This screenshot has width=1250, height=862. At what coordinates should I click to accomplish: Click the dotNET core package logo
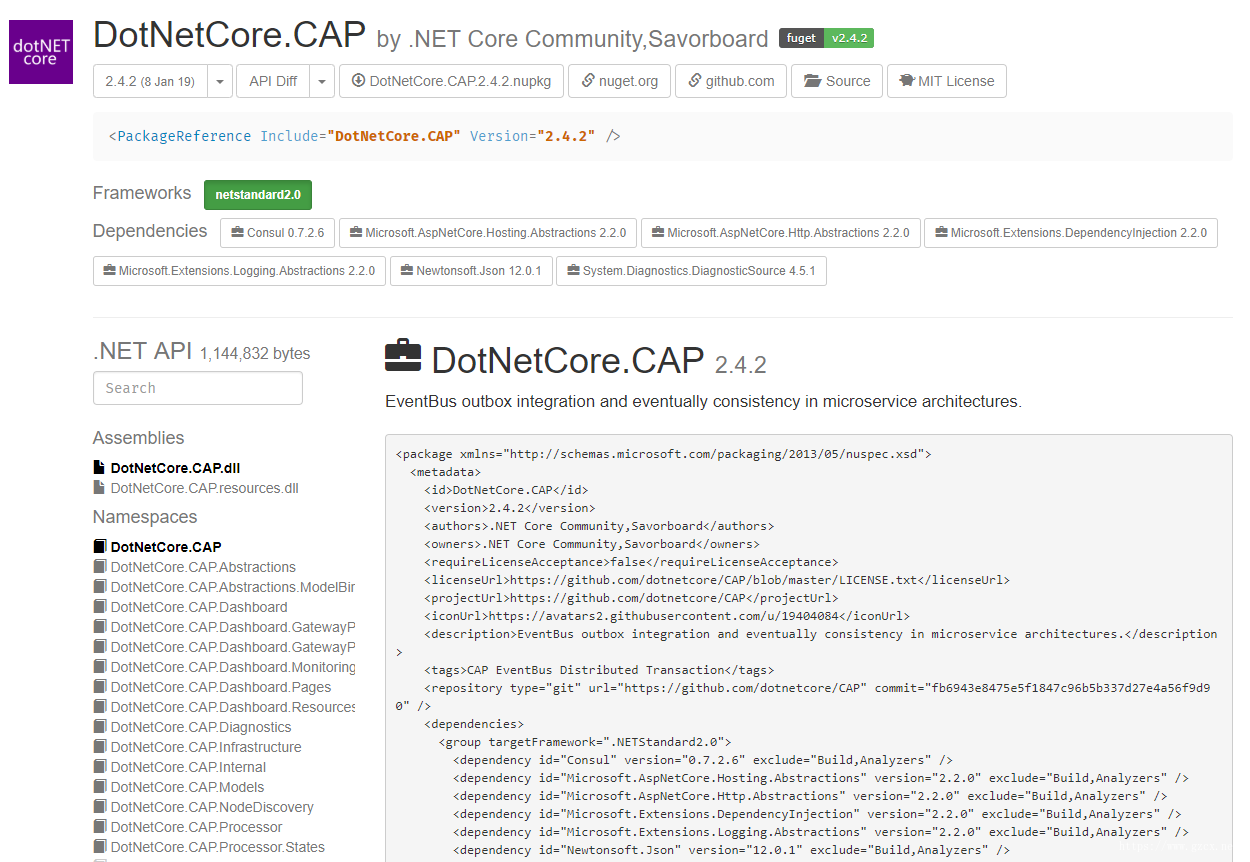(41, 52)
